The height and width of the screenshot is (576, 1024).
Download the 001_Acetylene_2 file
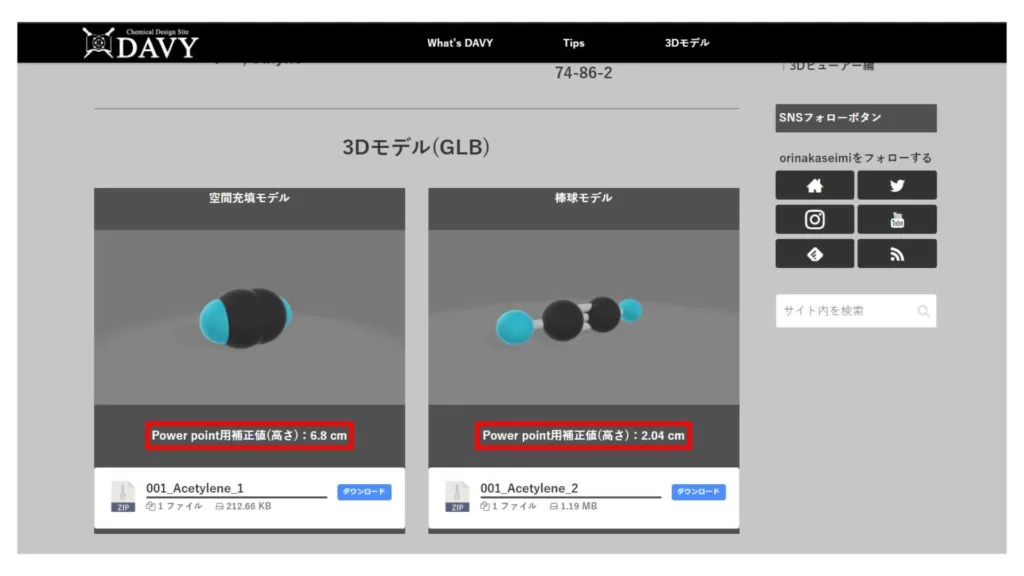coord(698,492)
